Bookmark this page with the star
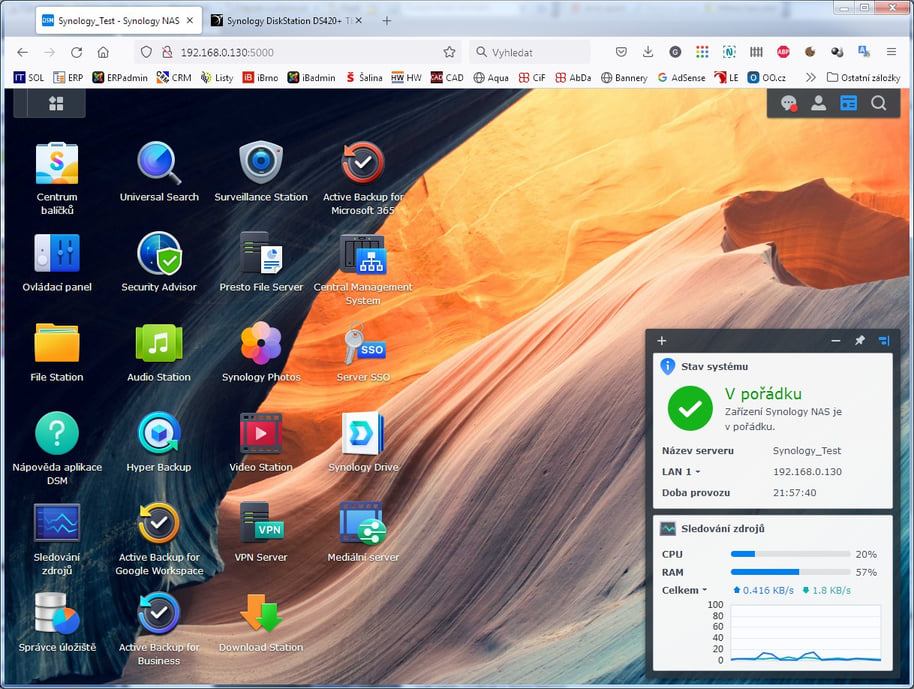The width and height of the screenshot is (914, 689). click(449, 52)
